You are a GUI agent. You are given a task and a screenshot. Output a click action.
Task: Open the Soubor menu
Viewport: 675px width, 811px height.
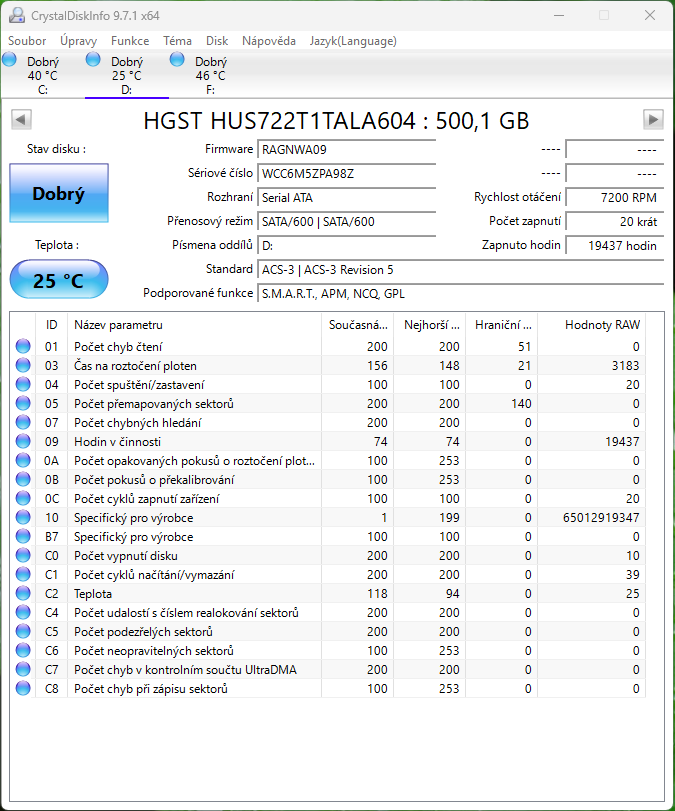point(27,41)
